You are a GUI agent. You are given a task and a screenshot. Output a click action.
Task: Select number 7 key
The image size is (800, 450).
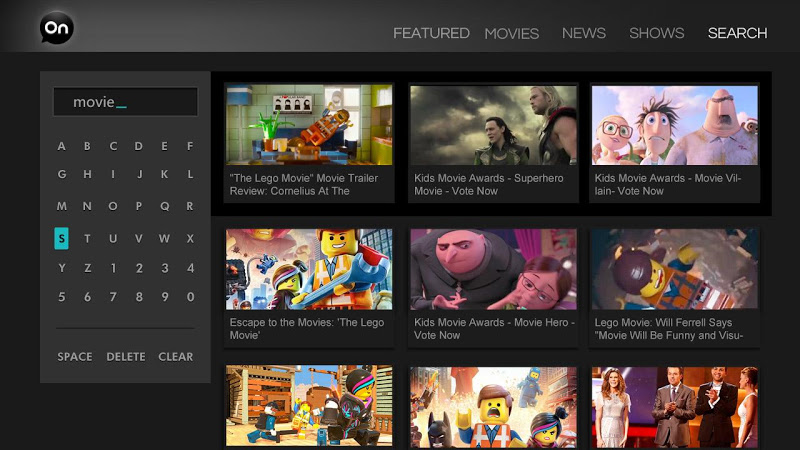pos(113,297)
